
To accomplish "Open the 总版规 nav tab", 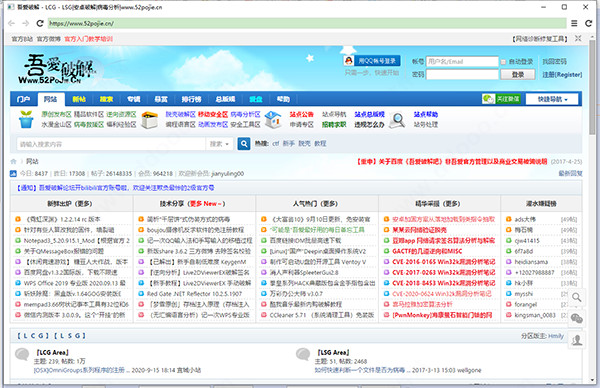I will [x=225, y=99].
